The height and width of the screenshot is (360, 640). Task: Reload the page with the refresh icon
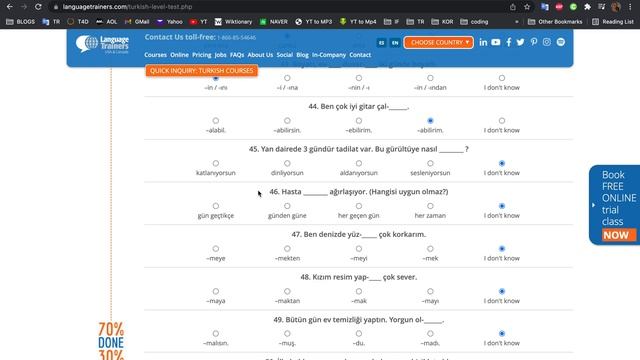click(38, 7)
